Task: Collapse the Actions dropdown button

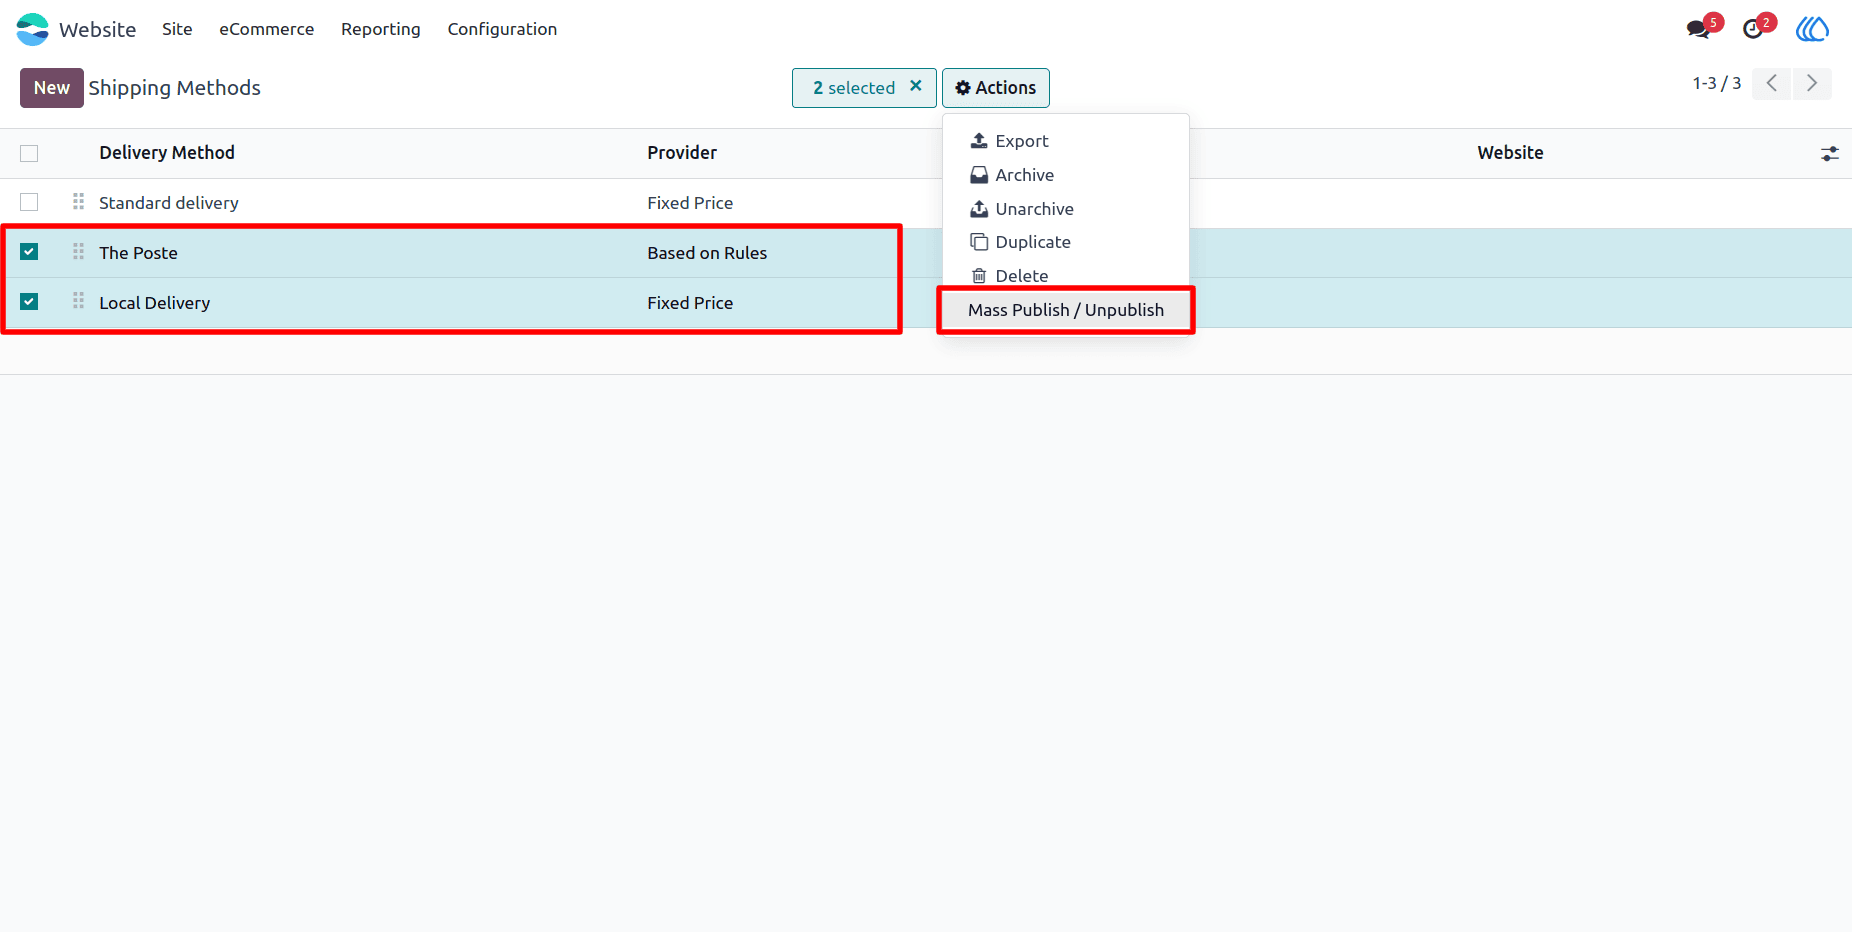Action: (995, 88)
